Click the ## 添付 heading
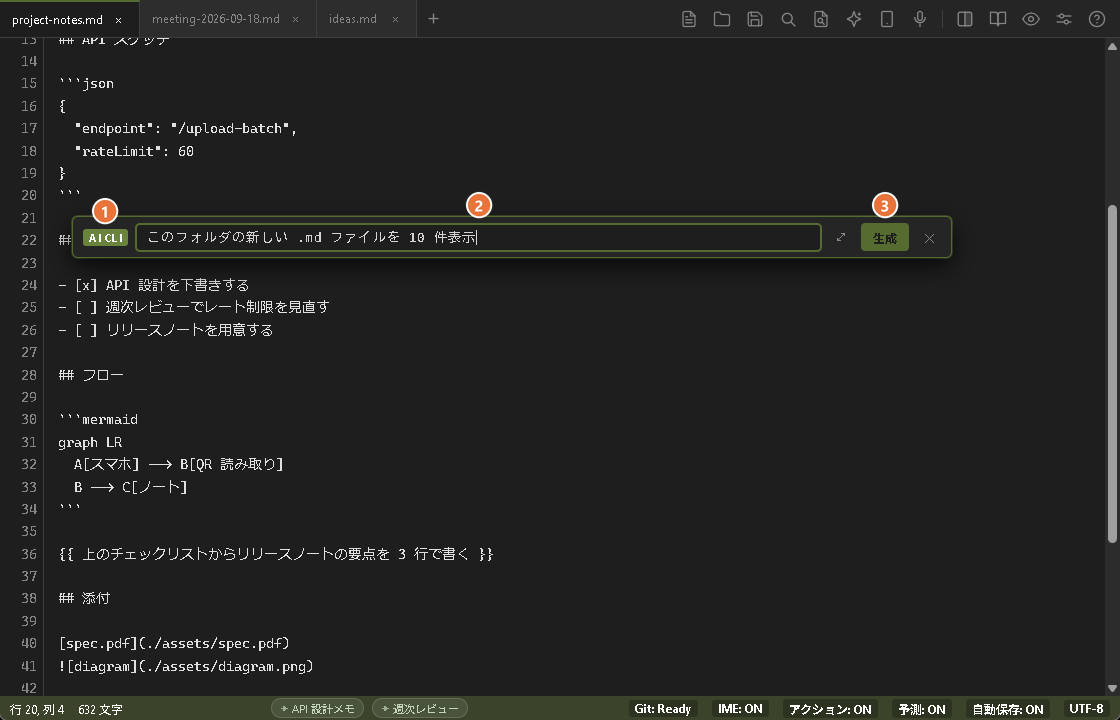1120x720 pixels. 84,599
